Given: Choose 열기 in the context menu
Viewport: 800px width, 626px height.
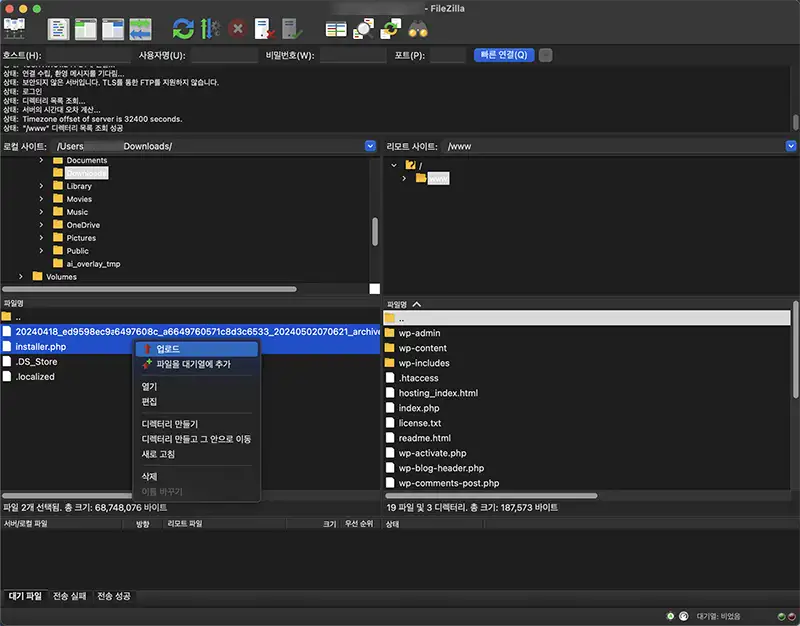Looking at the screenshot, I should coord(197,387).
